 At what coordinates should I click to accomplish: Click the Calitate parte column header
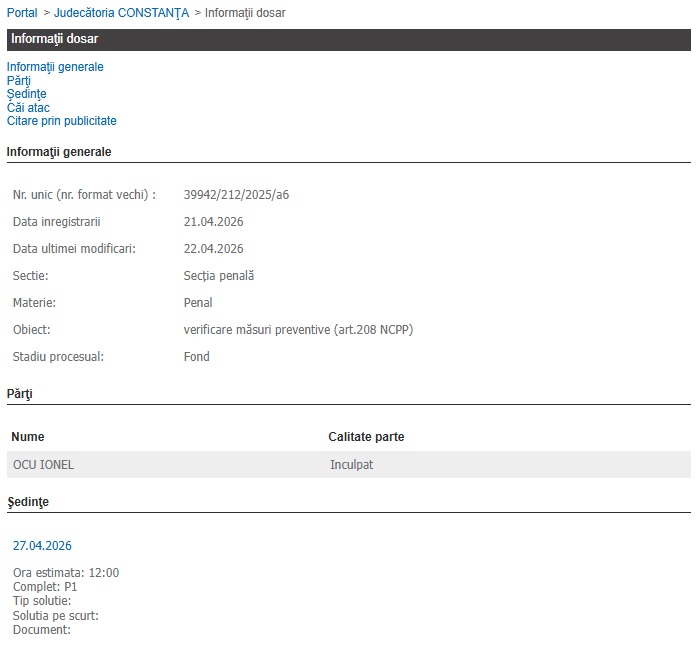[x=366, y=437]
